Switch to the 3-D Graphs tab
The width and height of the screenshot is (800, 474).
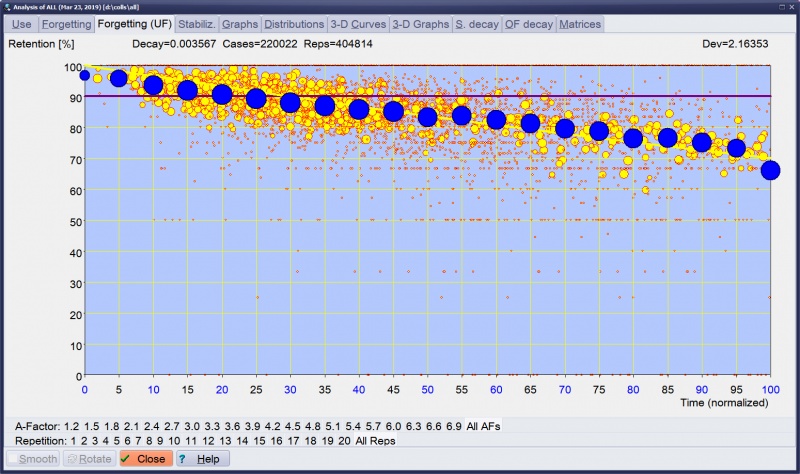[x=420, y=24]
